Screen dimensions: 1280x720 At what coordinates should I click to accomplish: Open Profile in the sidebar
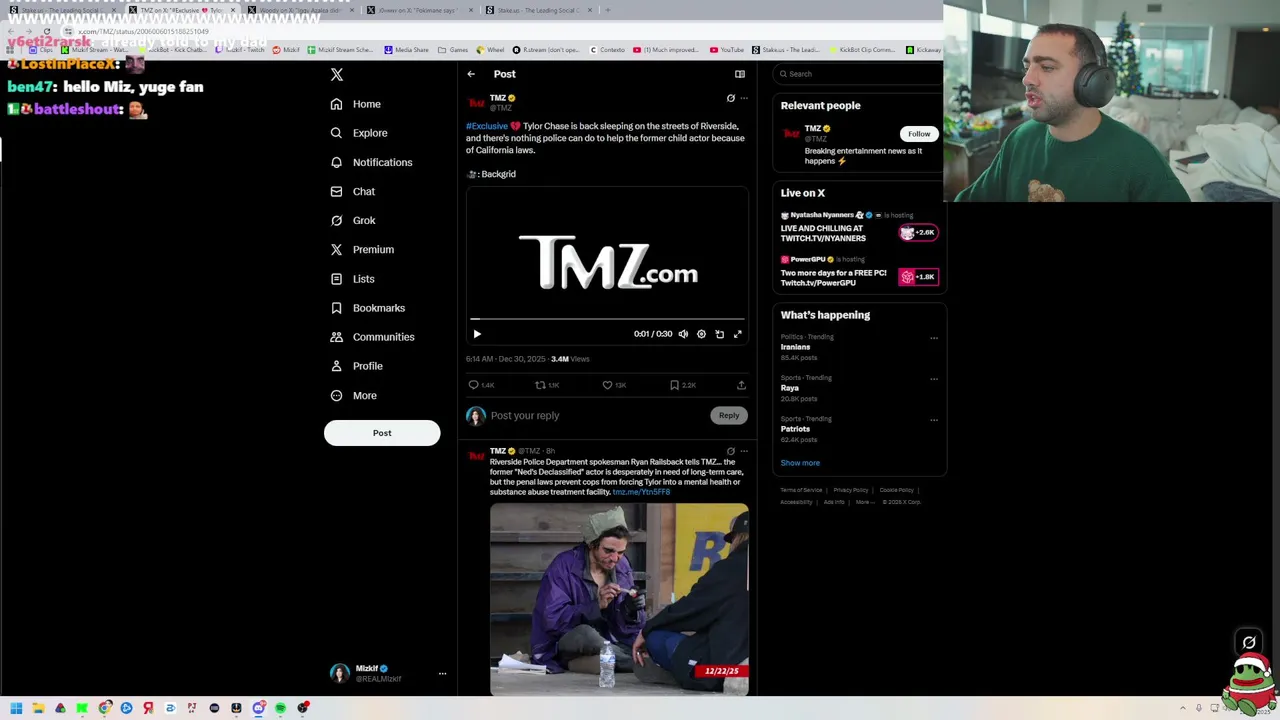[356, 366]
